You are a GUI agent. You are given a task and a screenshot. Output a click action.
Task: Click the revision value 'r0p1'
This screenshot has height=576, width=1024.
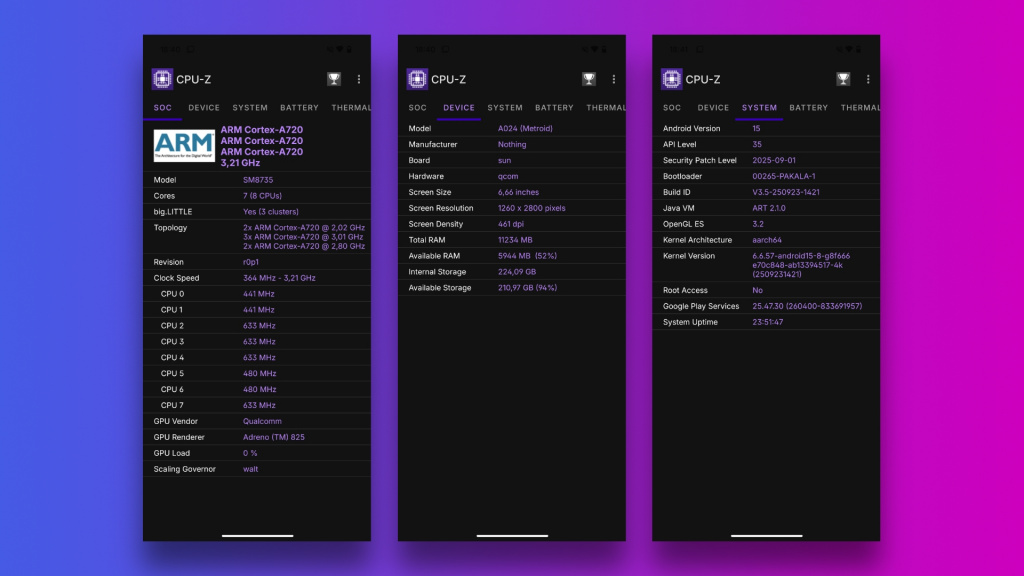pyautogui.click(x=251, y=262)
